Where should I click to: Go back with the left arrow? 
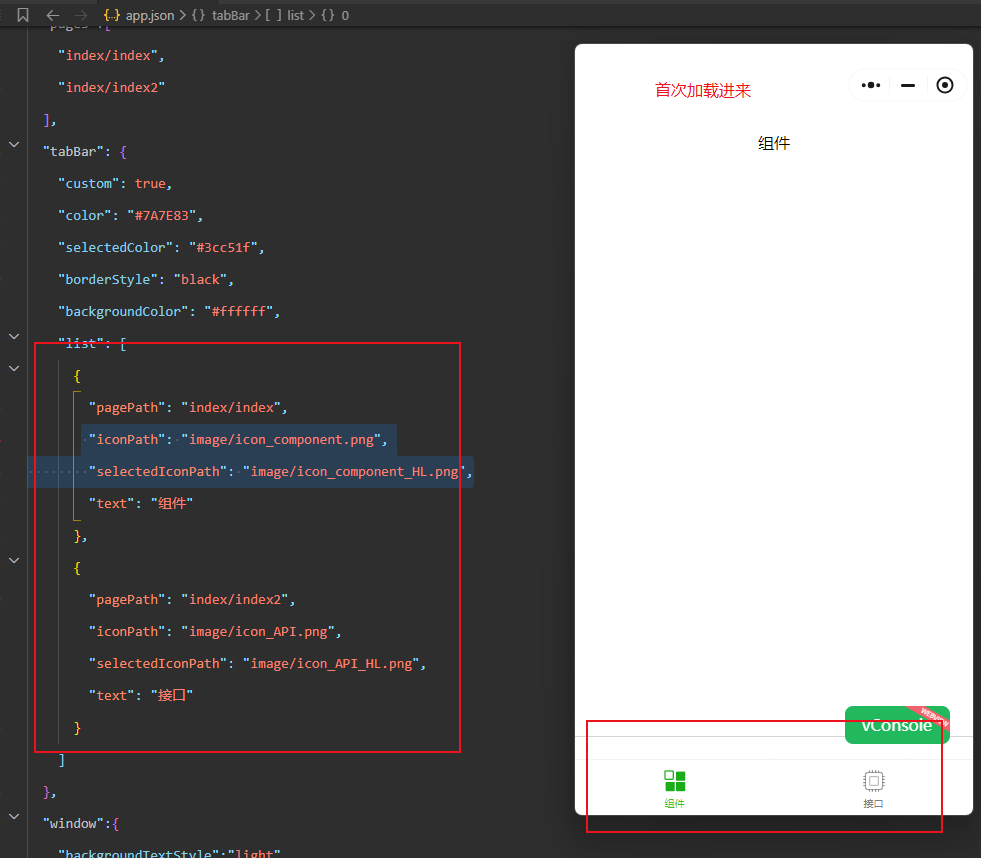[53, 15]
